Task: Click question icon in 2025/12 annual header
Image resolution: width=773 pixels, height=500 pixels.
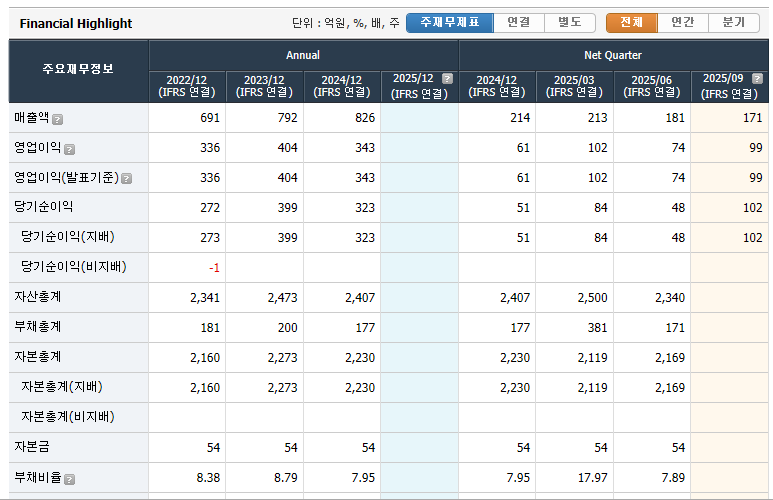Action: (x=447, y=78)
